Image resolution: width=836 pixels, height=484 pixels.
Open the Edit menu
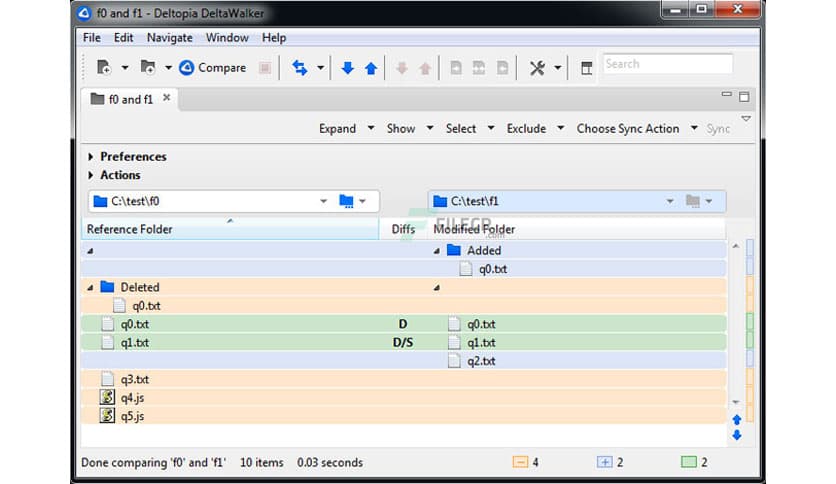point(123,38)
